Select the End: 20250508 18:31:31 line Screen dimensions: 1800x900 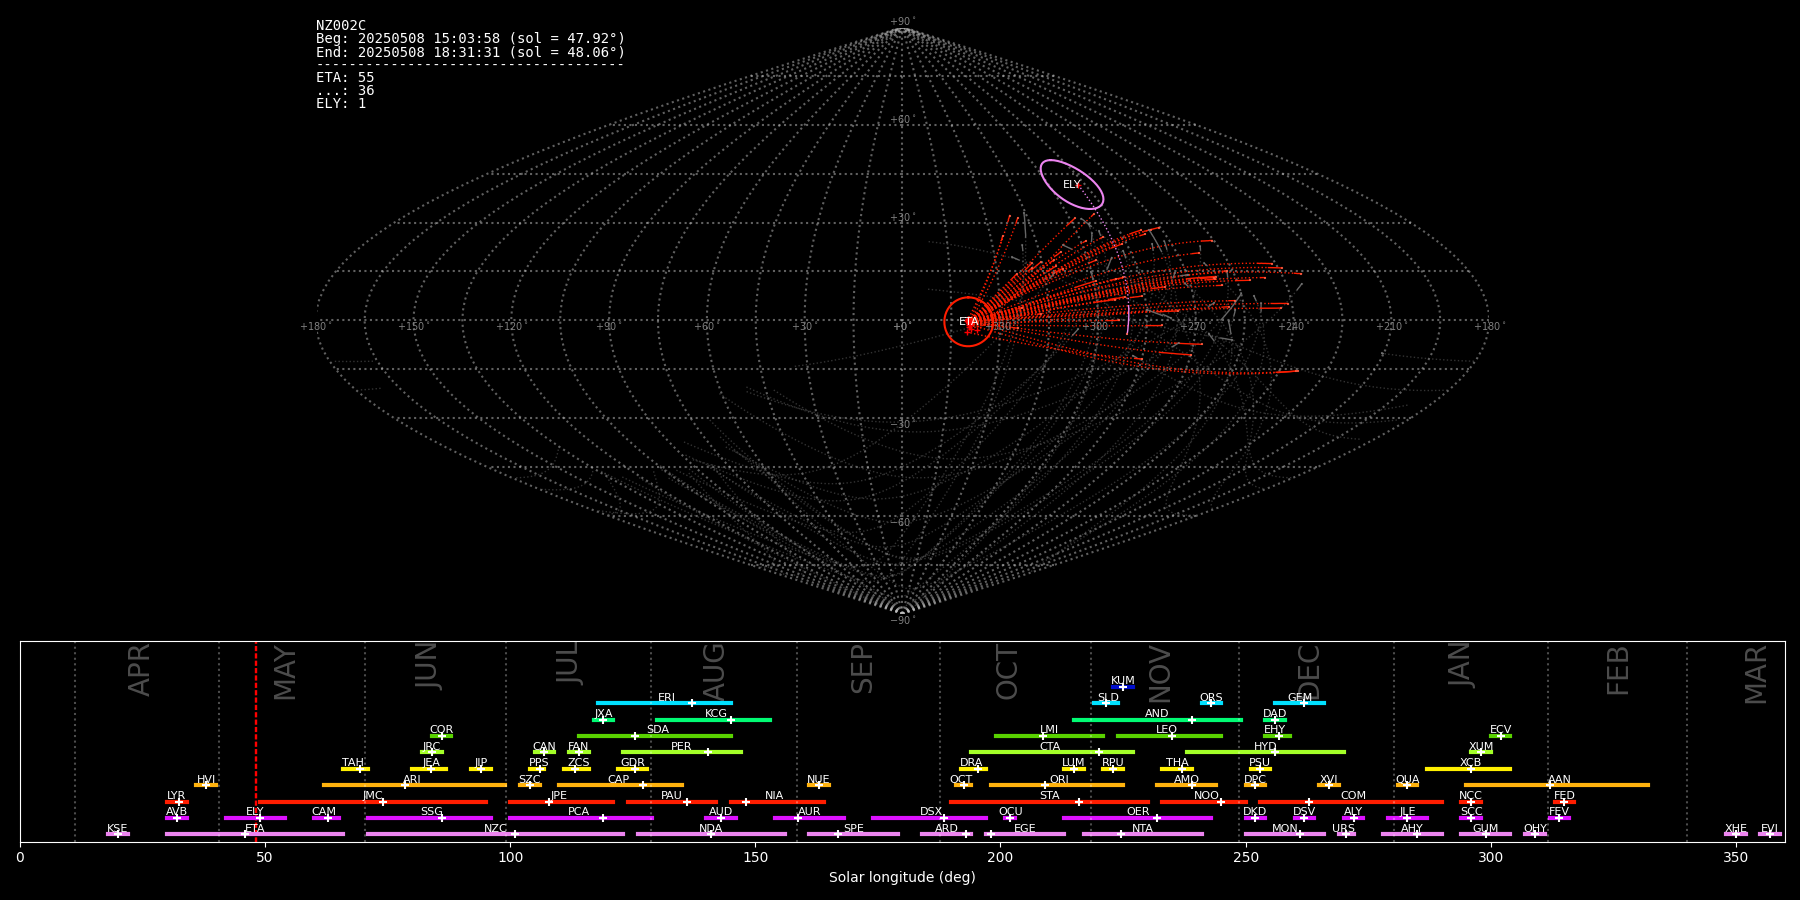point(470,52)
